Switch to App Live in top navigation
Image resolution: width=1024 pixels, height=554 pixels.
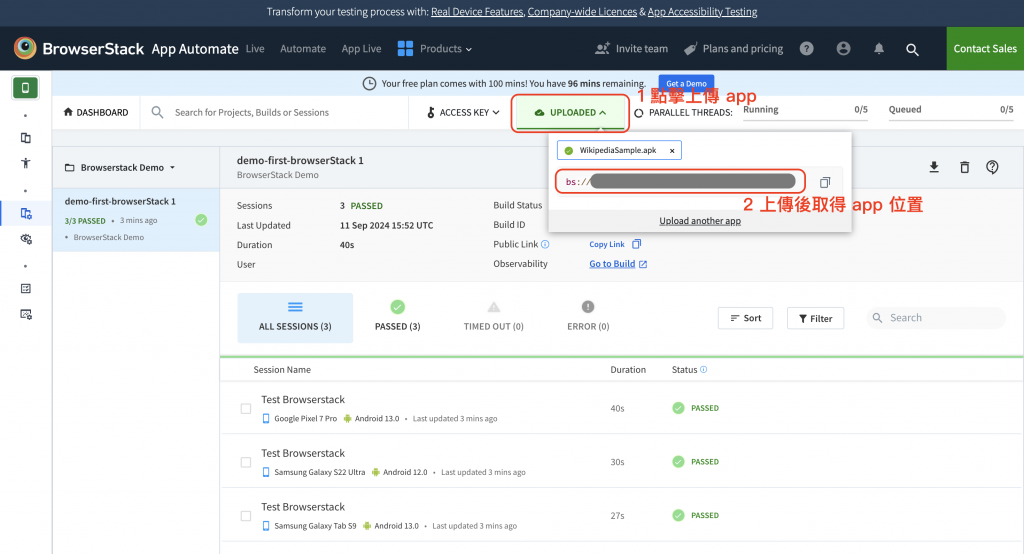pos(361,48)
